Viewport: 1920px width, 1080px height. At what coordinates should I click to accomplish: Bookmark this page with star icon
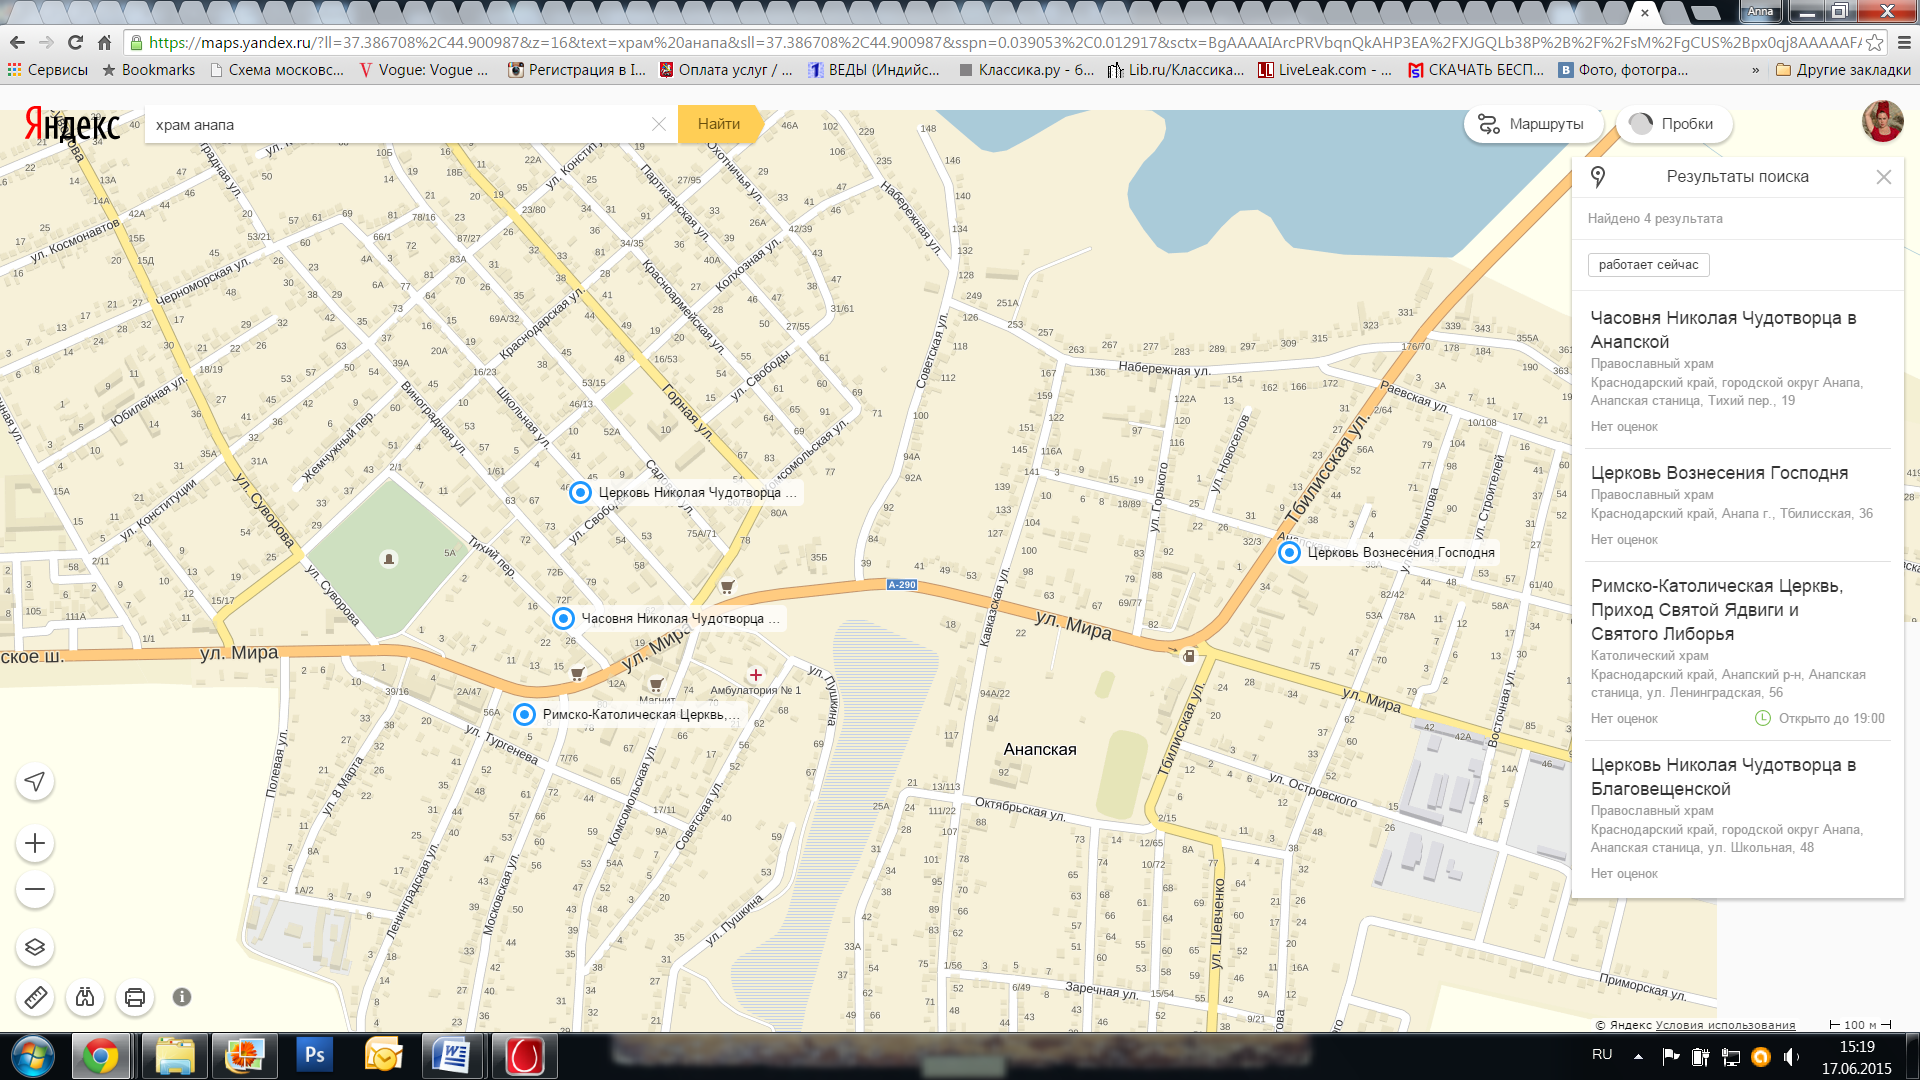pyautogui.click(x=1874, y=42)
